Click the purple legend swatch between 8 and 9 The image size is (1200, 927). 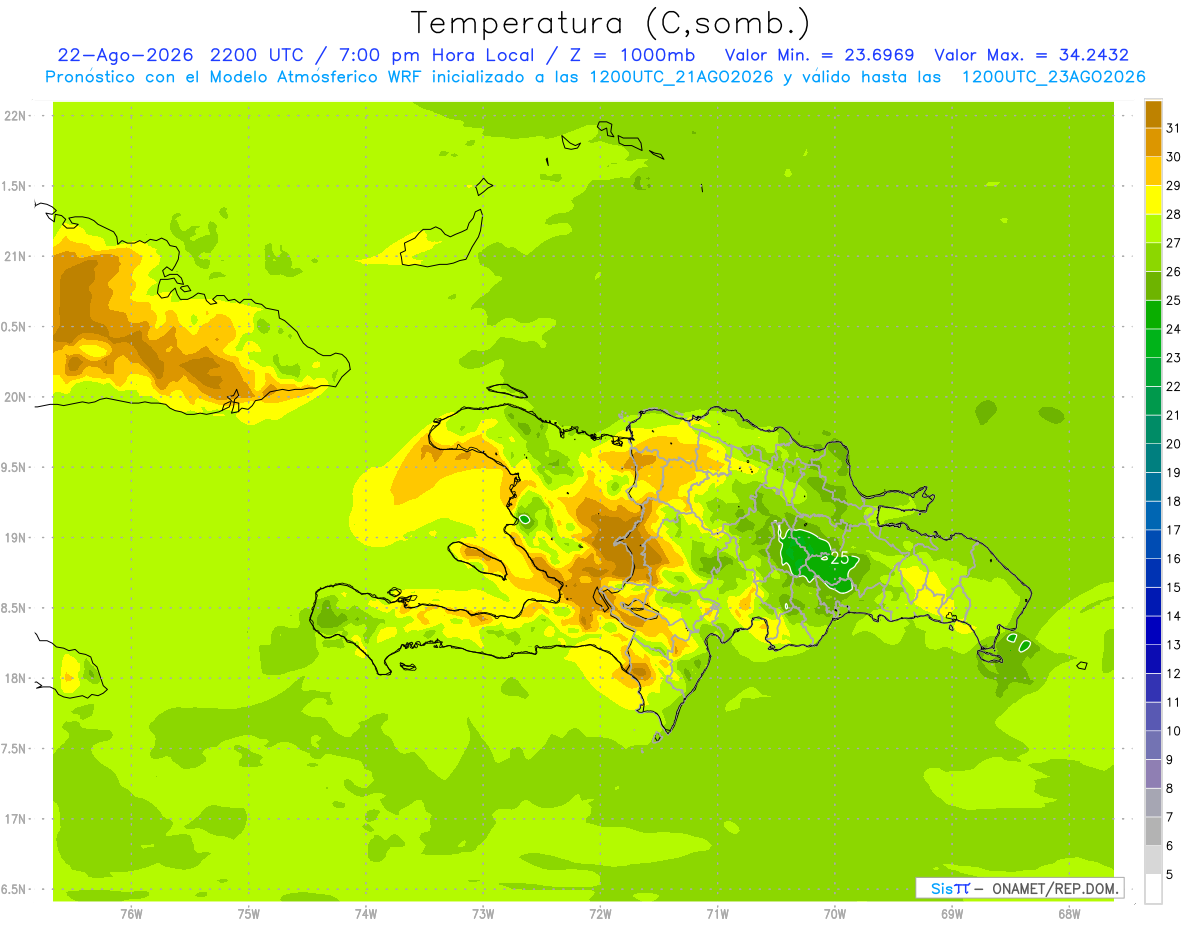(x=1153, y=774)
